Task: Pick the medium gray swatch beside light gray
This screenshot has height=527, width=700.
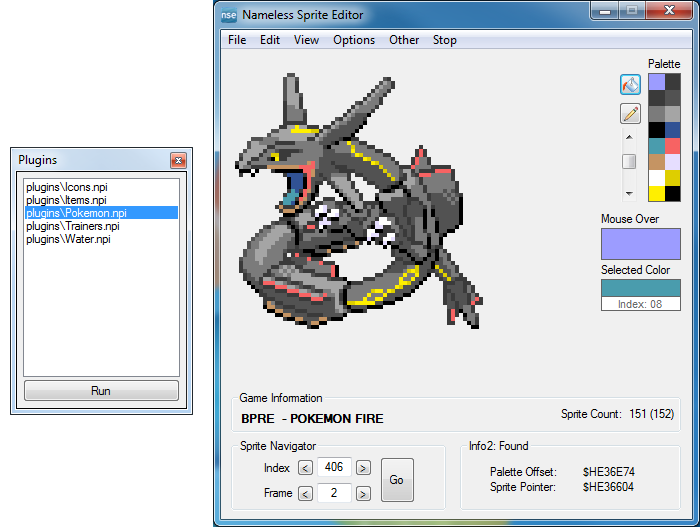Action: [657, 114]
